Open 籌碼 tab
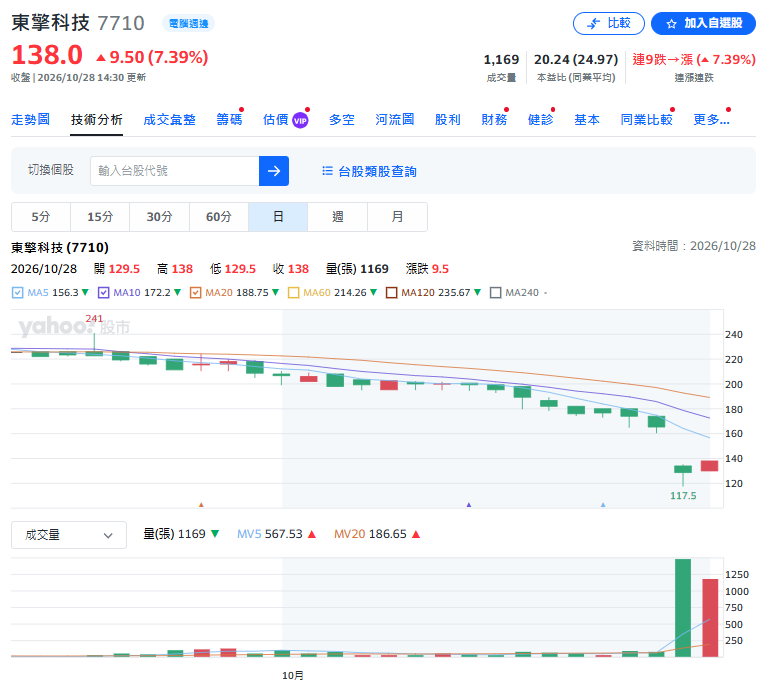759x685 pixels. pyautogui.click(x=229, y=120)
